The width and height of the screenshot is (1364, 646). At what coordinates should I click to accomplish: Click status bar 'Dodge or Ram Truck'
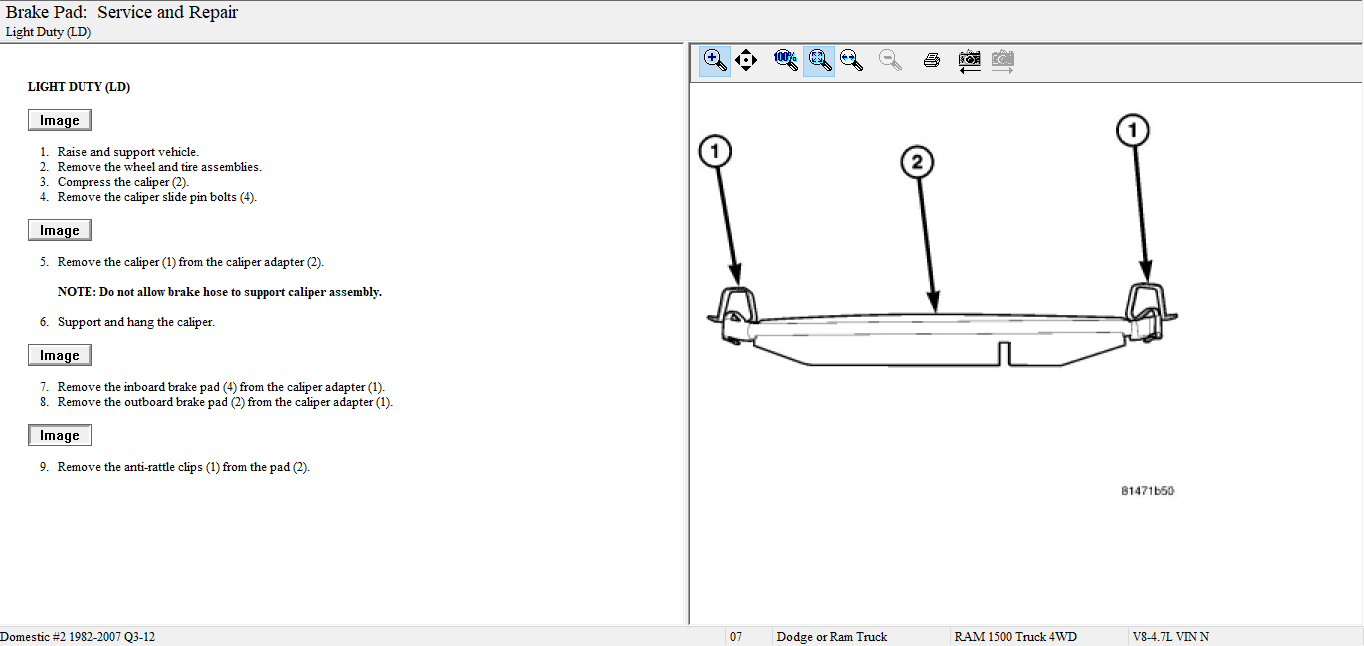tap(832, 637)
